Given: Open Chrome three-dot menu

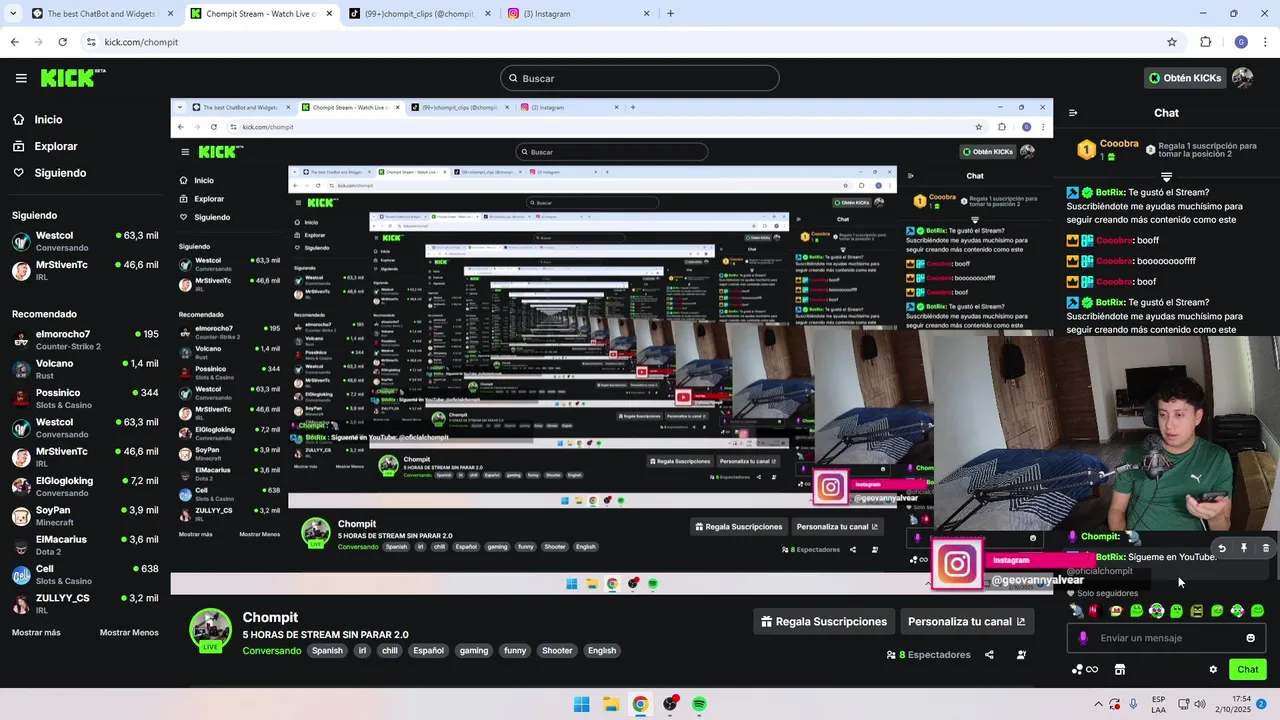Looking at the screenshot, I should [x=1266, y=42].
